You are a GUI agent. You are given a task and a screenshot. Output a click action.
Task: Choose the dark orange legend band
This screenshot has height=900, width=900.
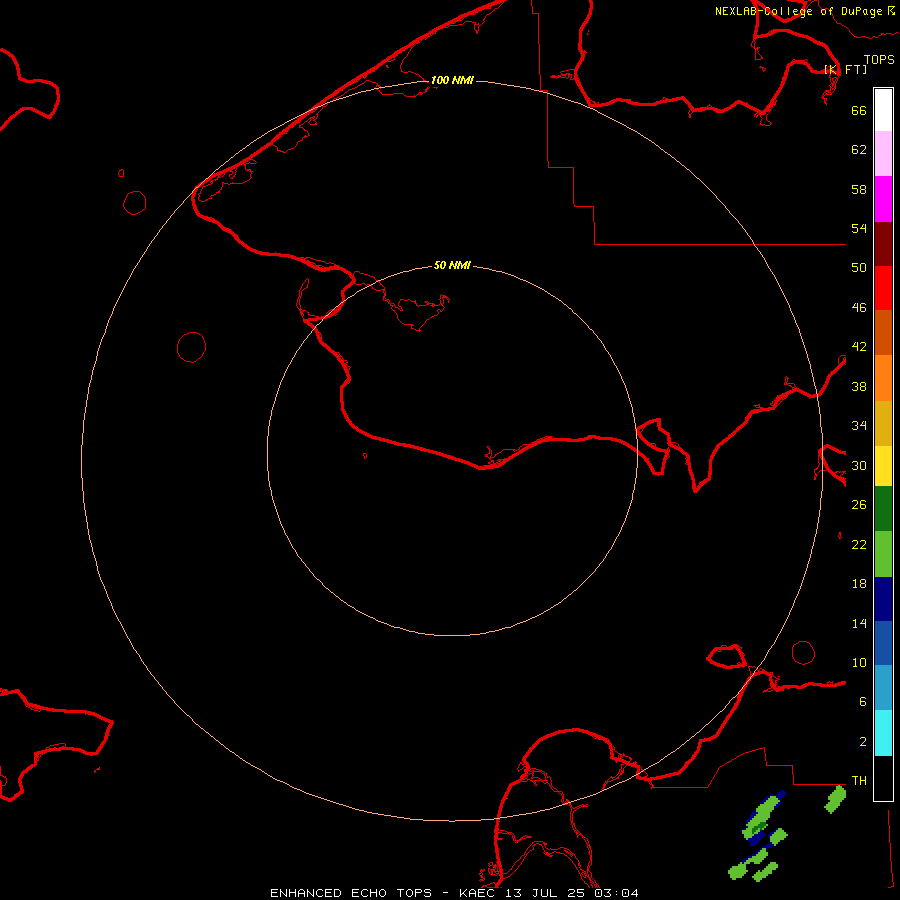coord(883,333)
